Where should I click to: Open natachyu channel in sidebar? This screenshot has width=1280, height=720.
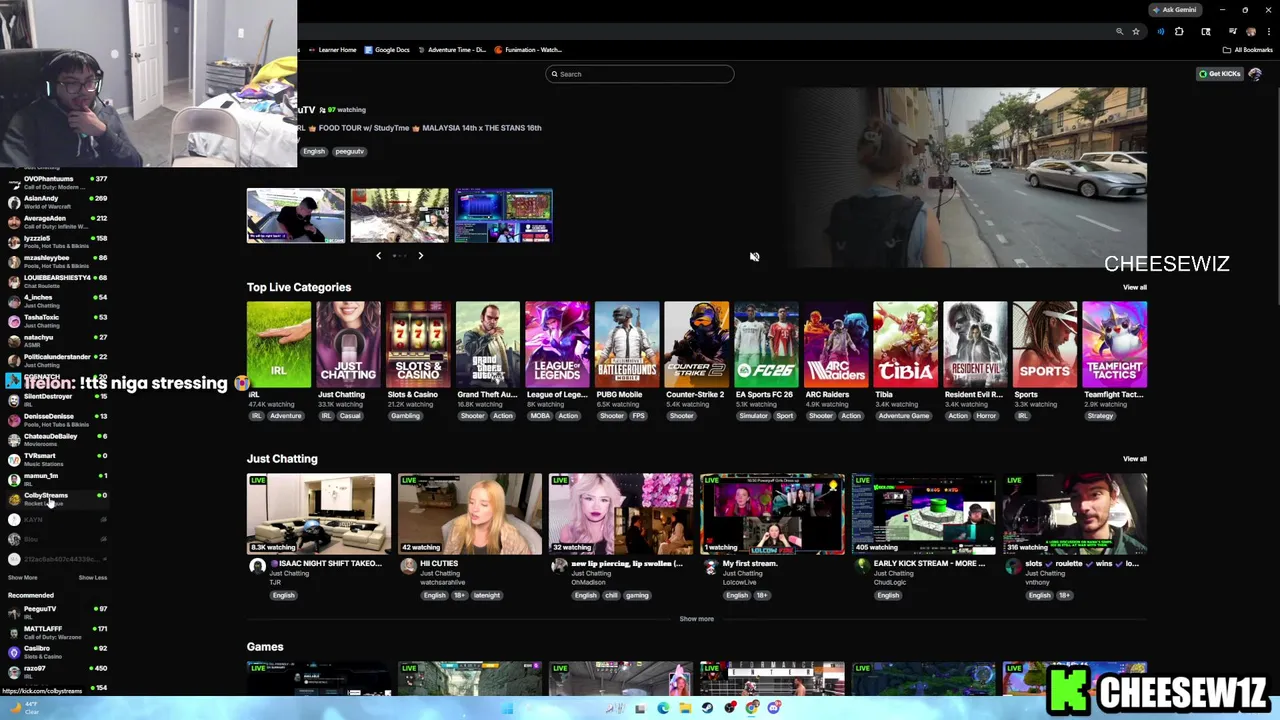pyautogui.click(x=57, y=341)
